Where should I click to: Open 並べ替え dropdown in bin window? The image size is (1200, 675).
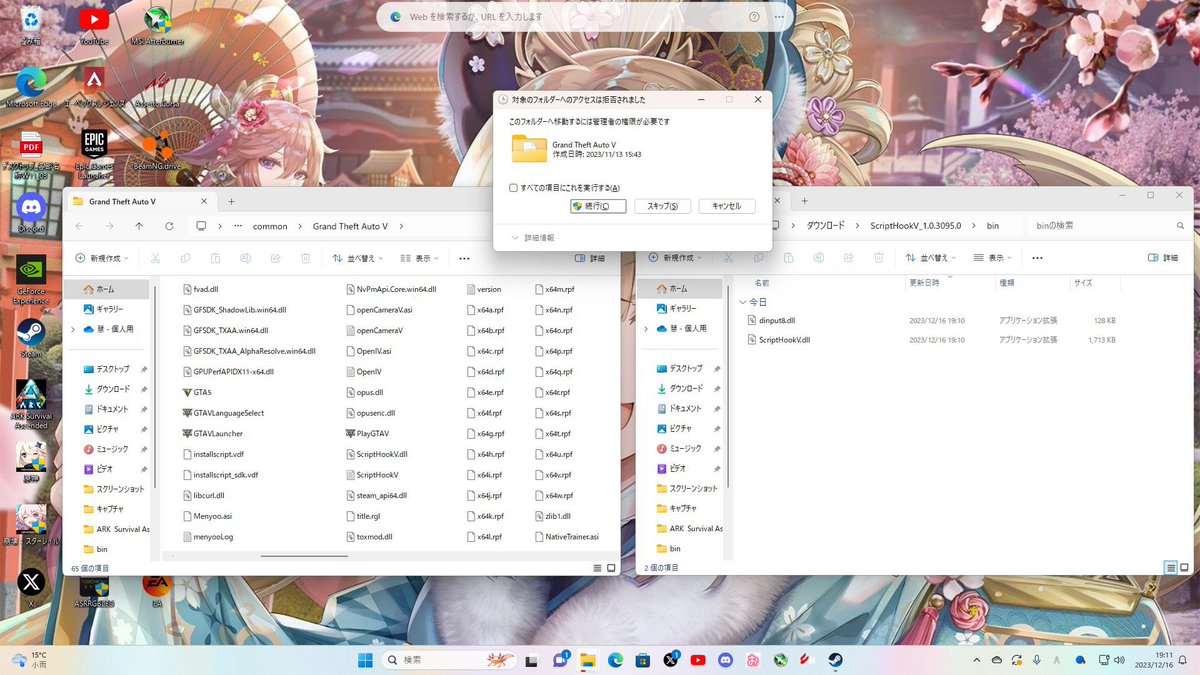tap(932, 258)
